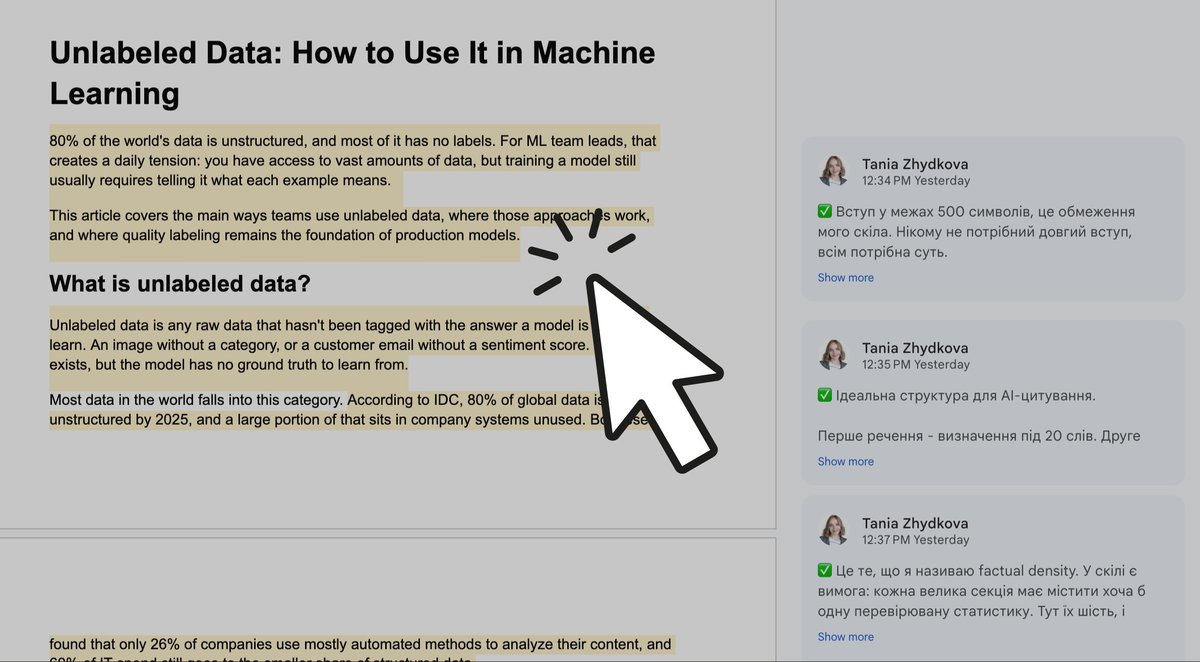Place cursor in title 'Unlabeled Data: How to Use It'

point(352,73)
